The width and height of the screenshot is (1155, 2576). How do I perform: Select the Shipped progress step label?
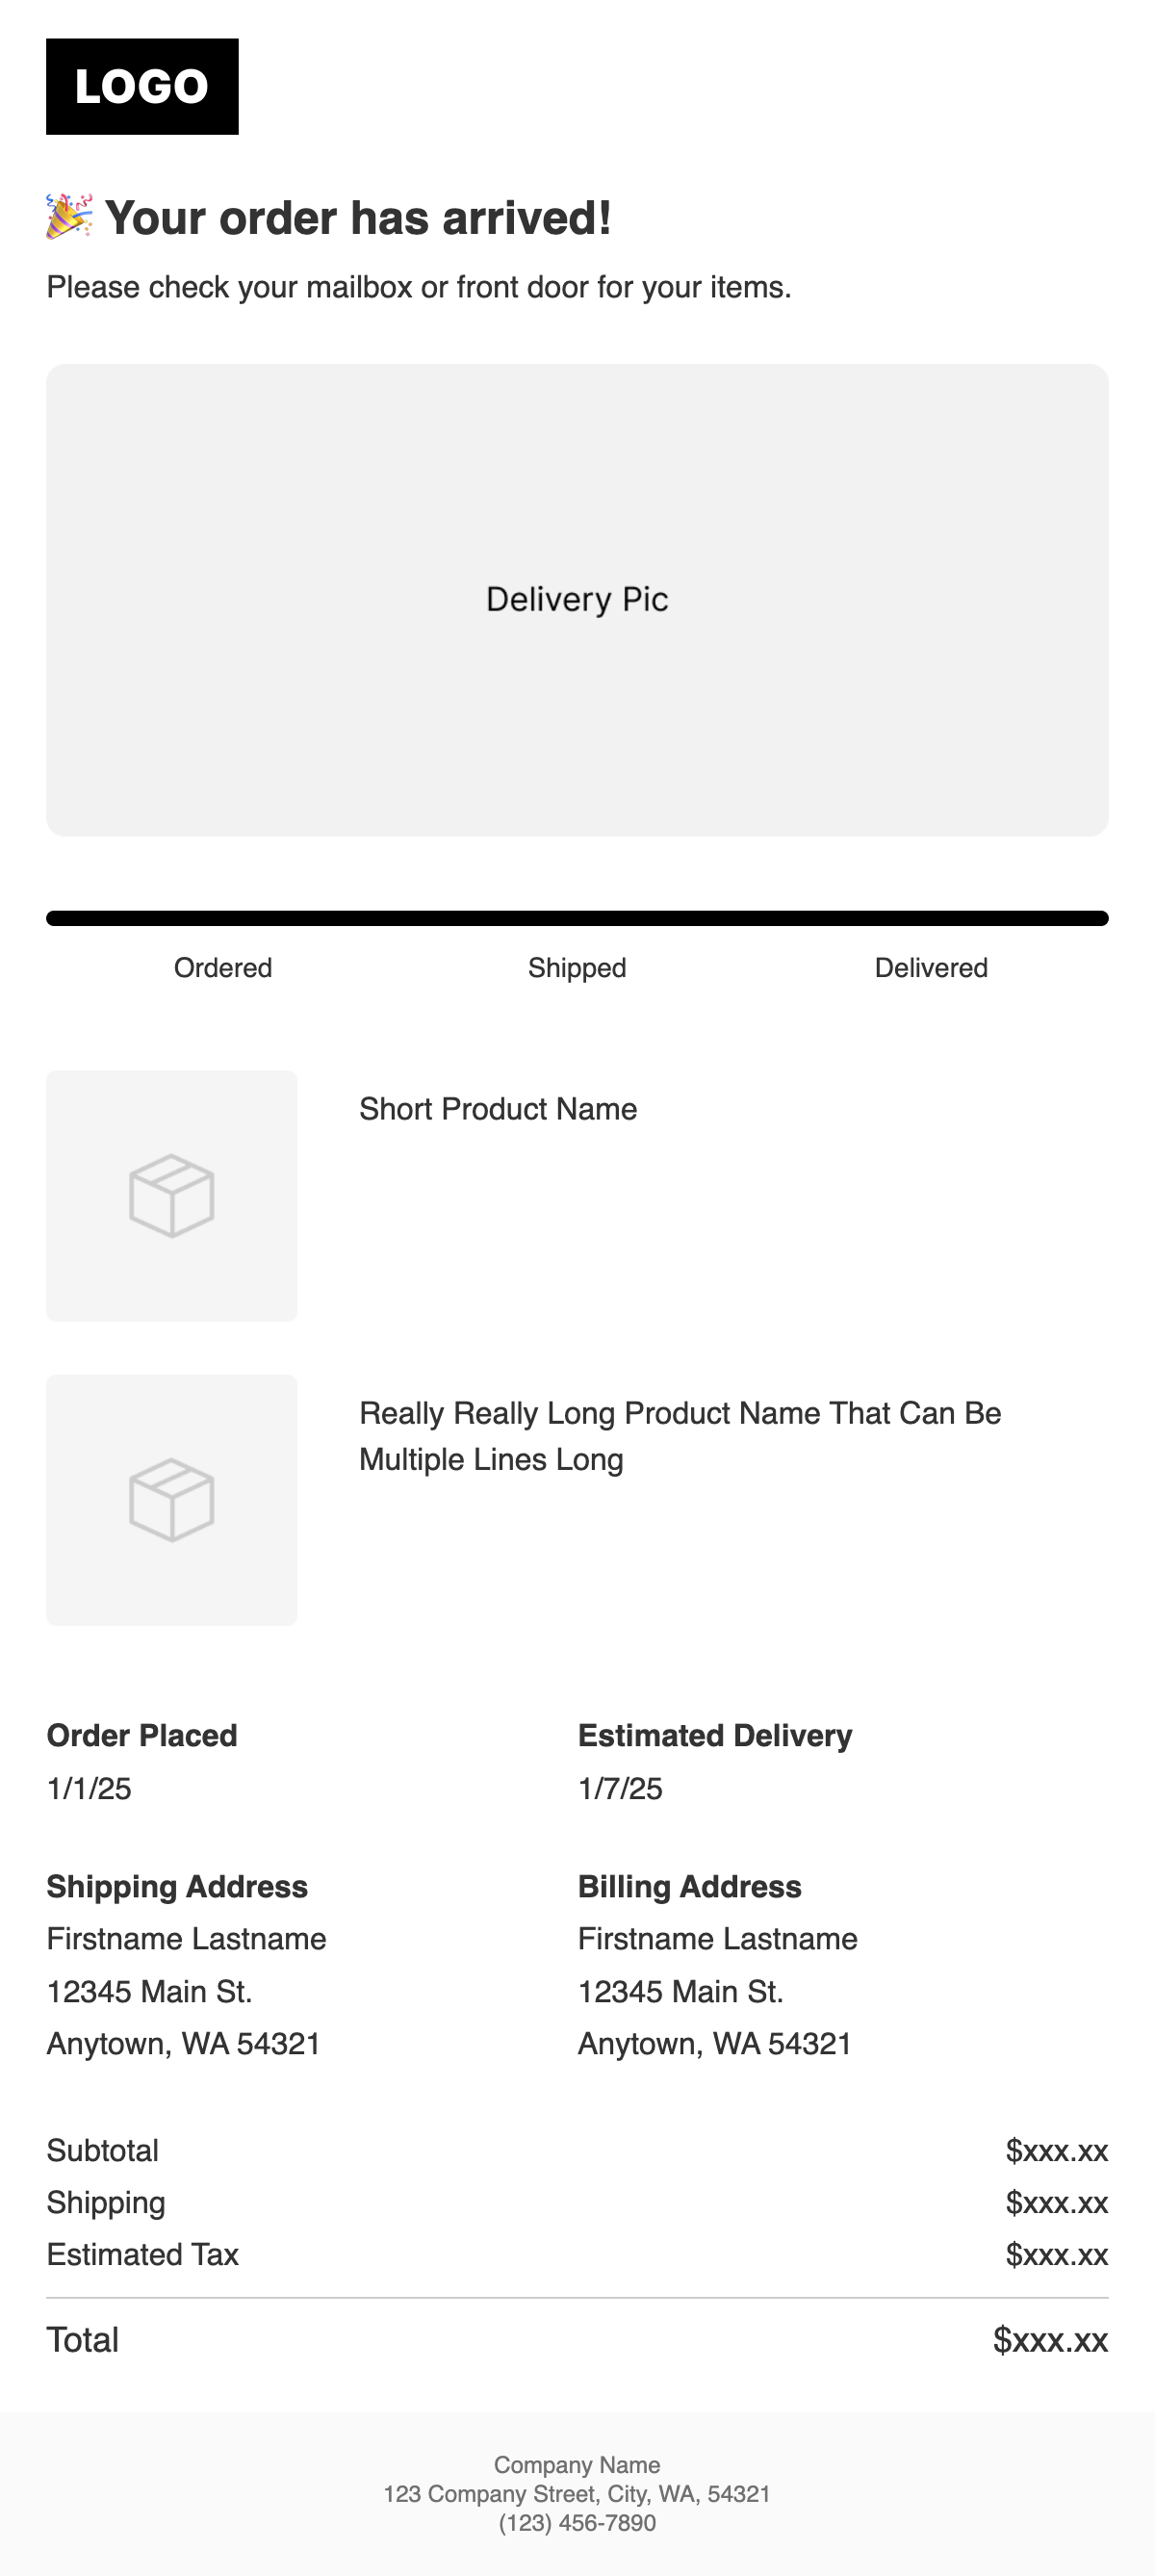click(577, 968)
